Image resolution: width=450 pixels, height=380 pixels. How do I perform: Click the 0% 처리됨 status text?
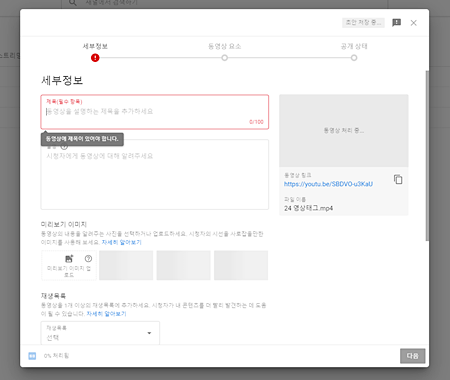[x=56, y=356]
